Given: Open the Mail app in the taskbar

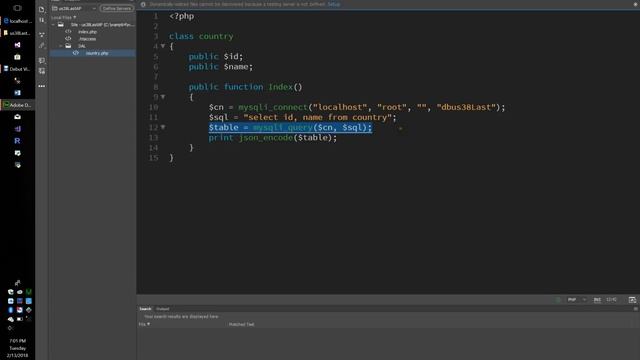Looking at the screenshot, I should coord(17,117).
